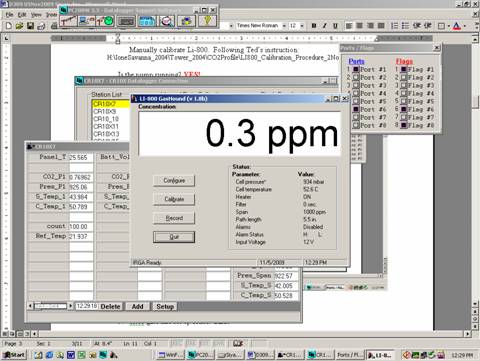Click the Start button on the taskbar
This screenshot has height=361, width=480.
point(15,355)
